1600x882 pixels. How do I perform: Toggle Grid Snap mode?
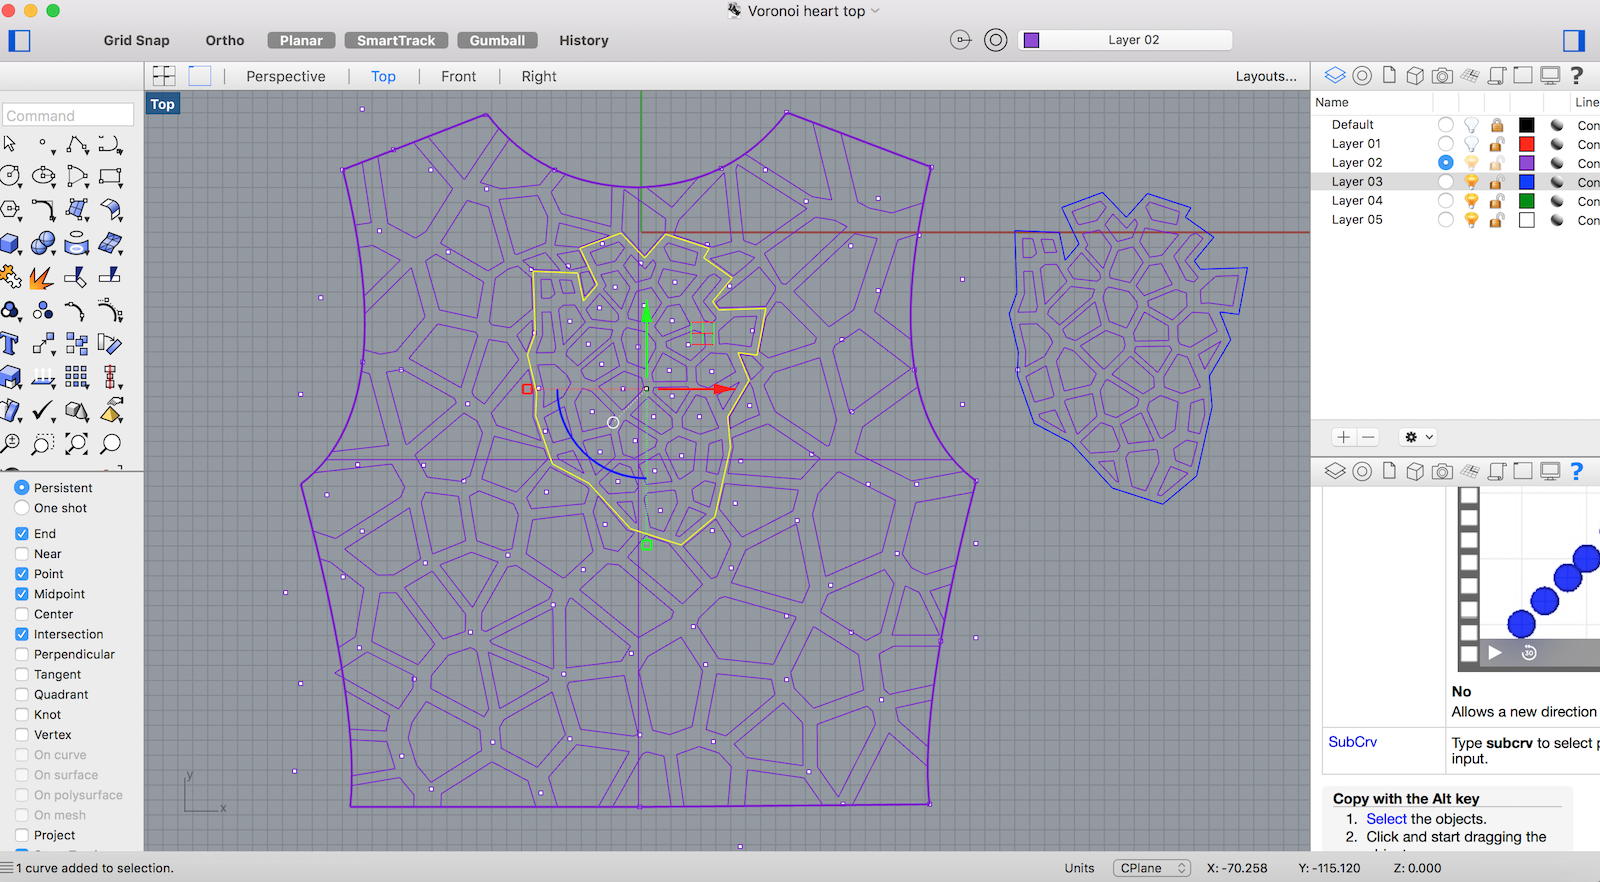[x=137, y=40]
